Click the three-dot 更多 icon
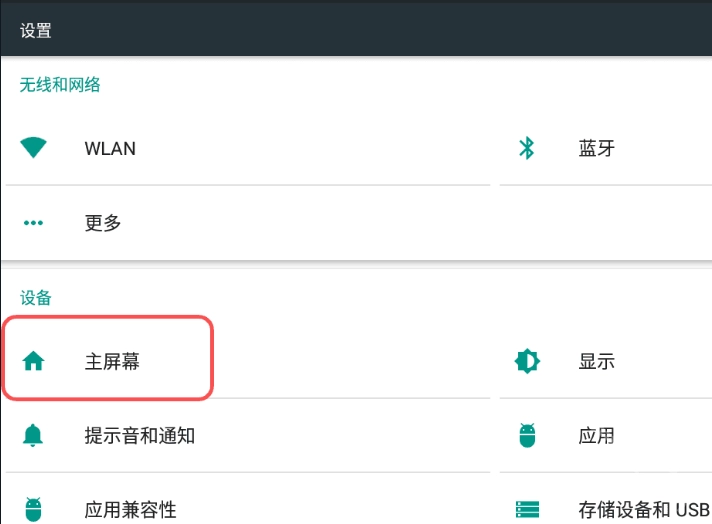This screenshot has width=712, height=524. [x=34, y=223]
